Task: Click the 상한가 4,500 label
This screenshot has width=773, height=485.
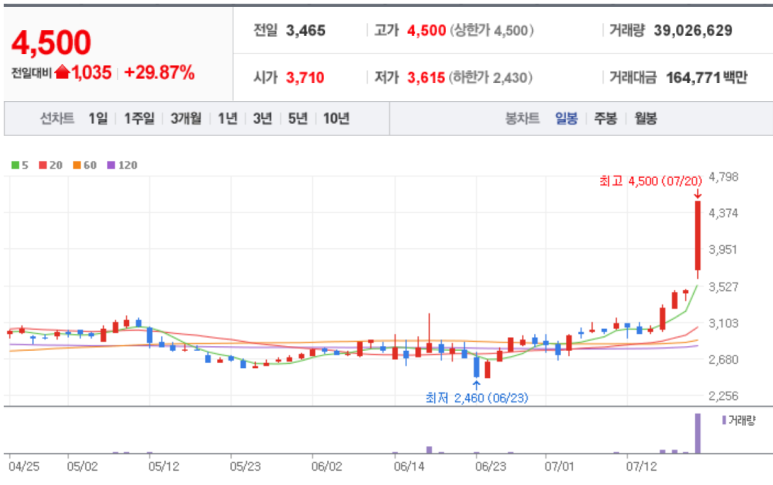Action: (x=492, y=31)
